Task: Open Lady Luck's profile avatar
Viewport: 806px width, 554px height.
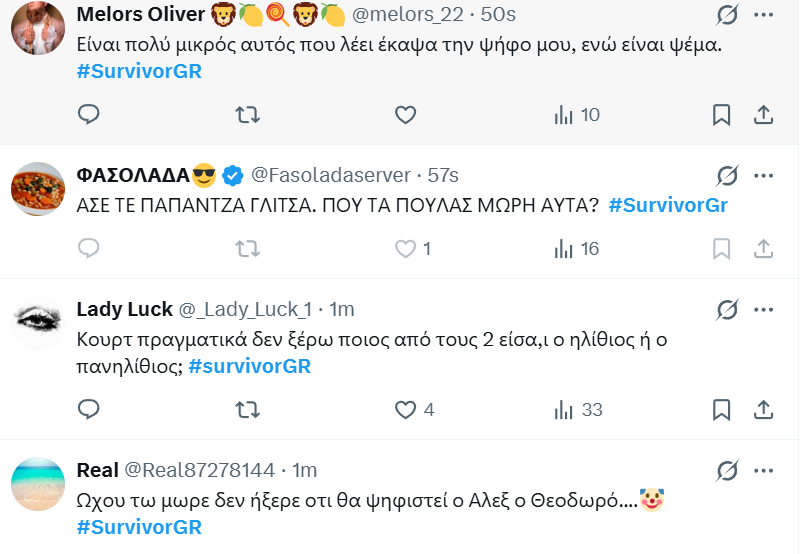Action: pos(38,322)
